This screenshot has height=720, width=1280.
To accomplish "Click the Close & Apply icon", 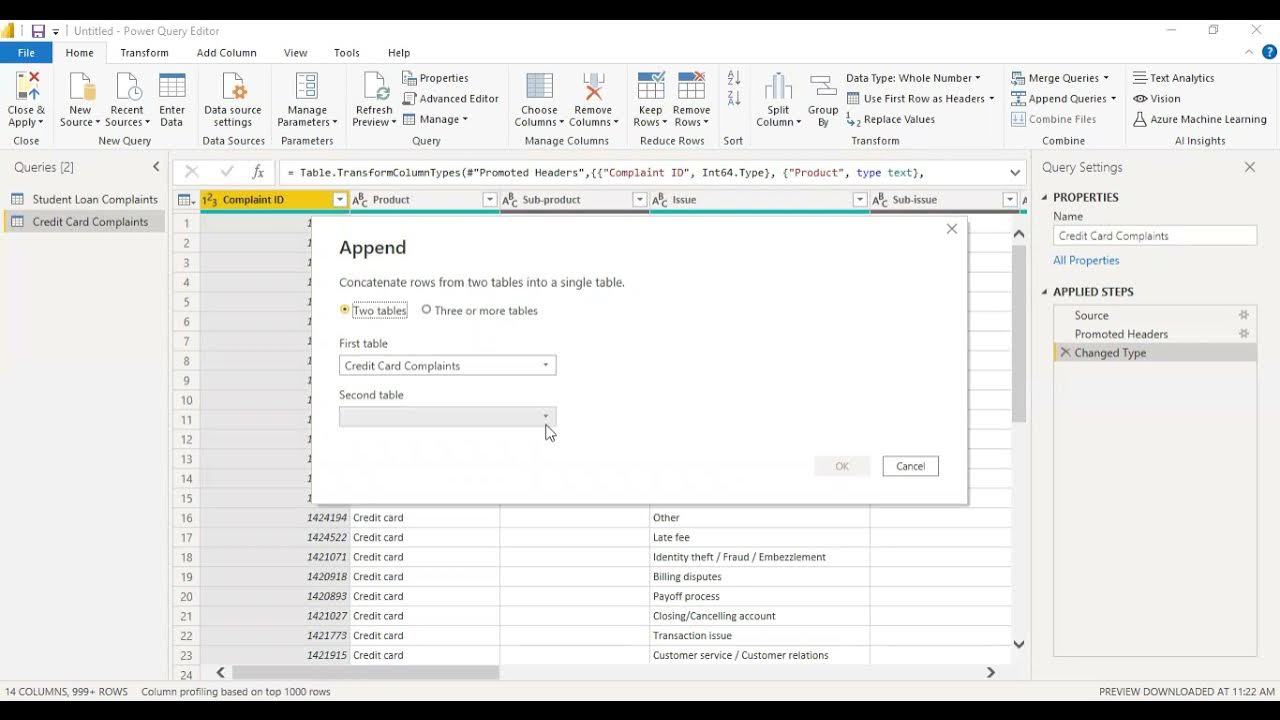I will pos(26,87).
